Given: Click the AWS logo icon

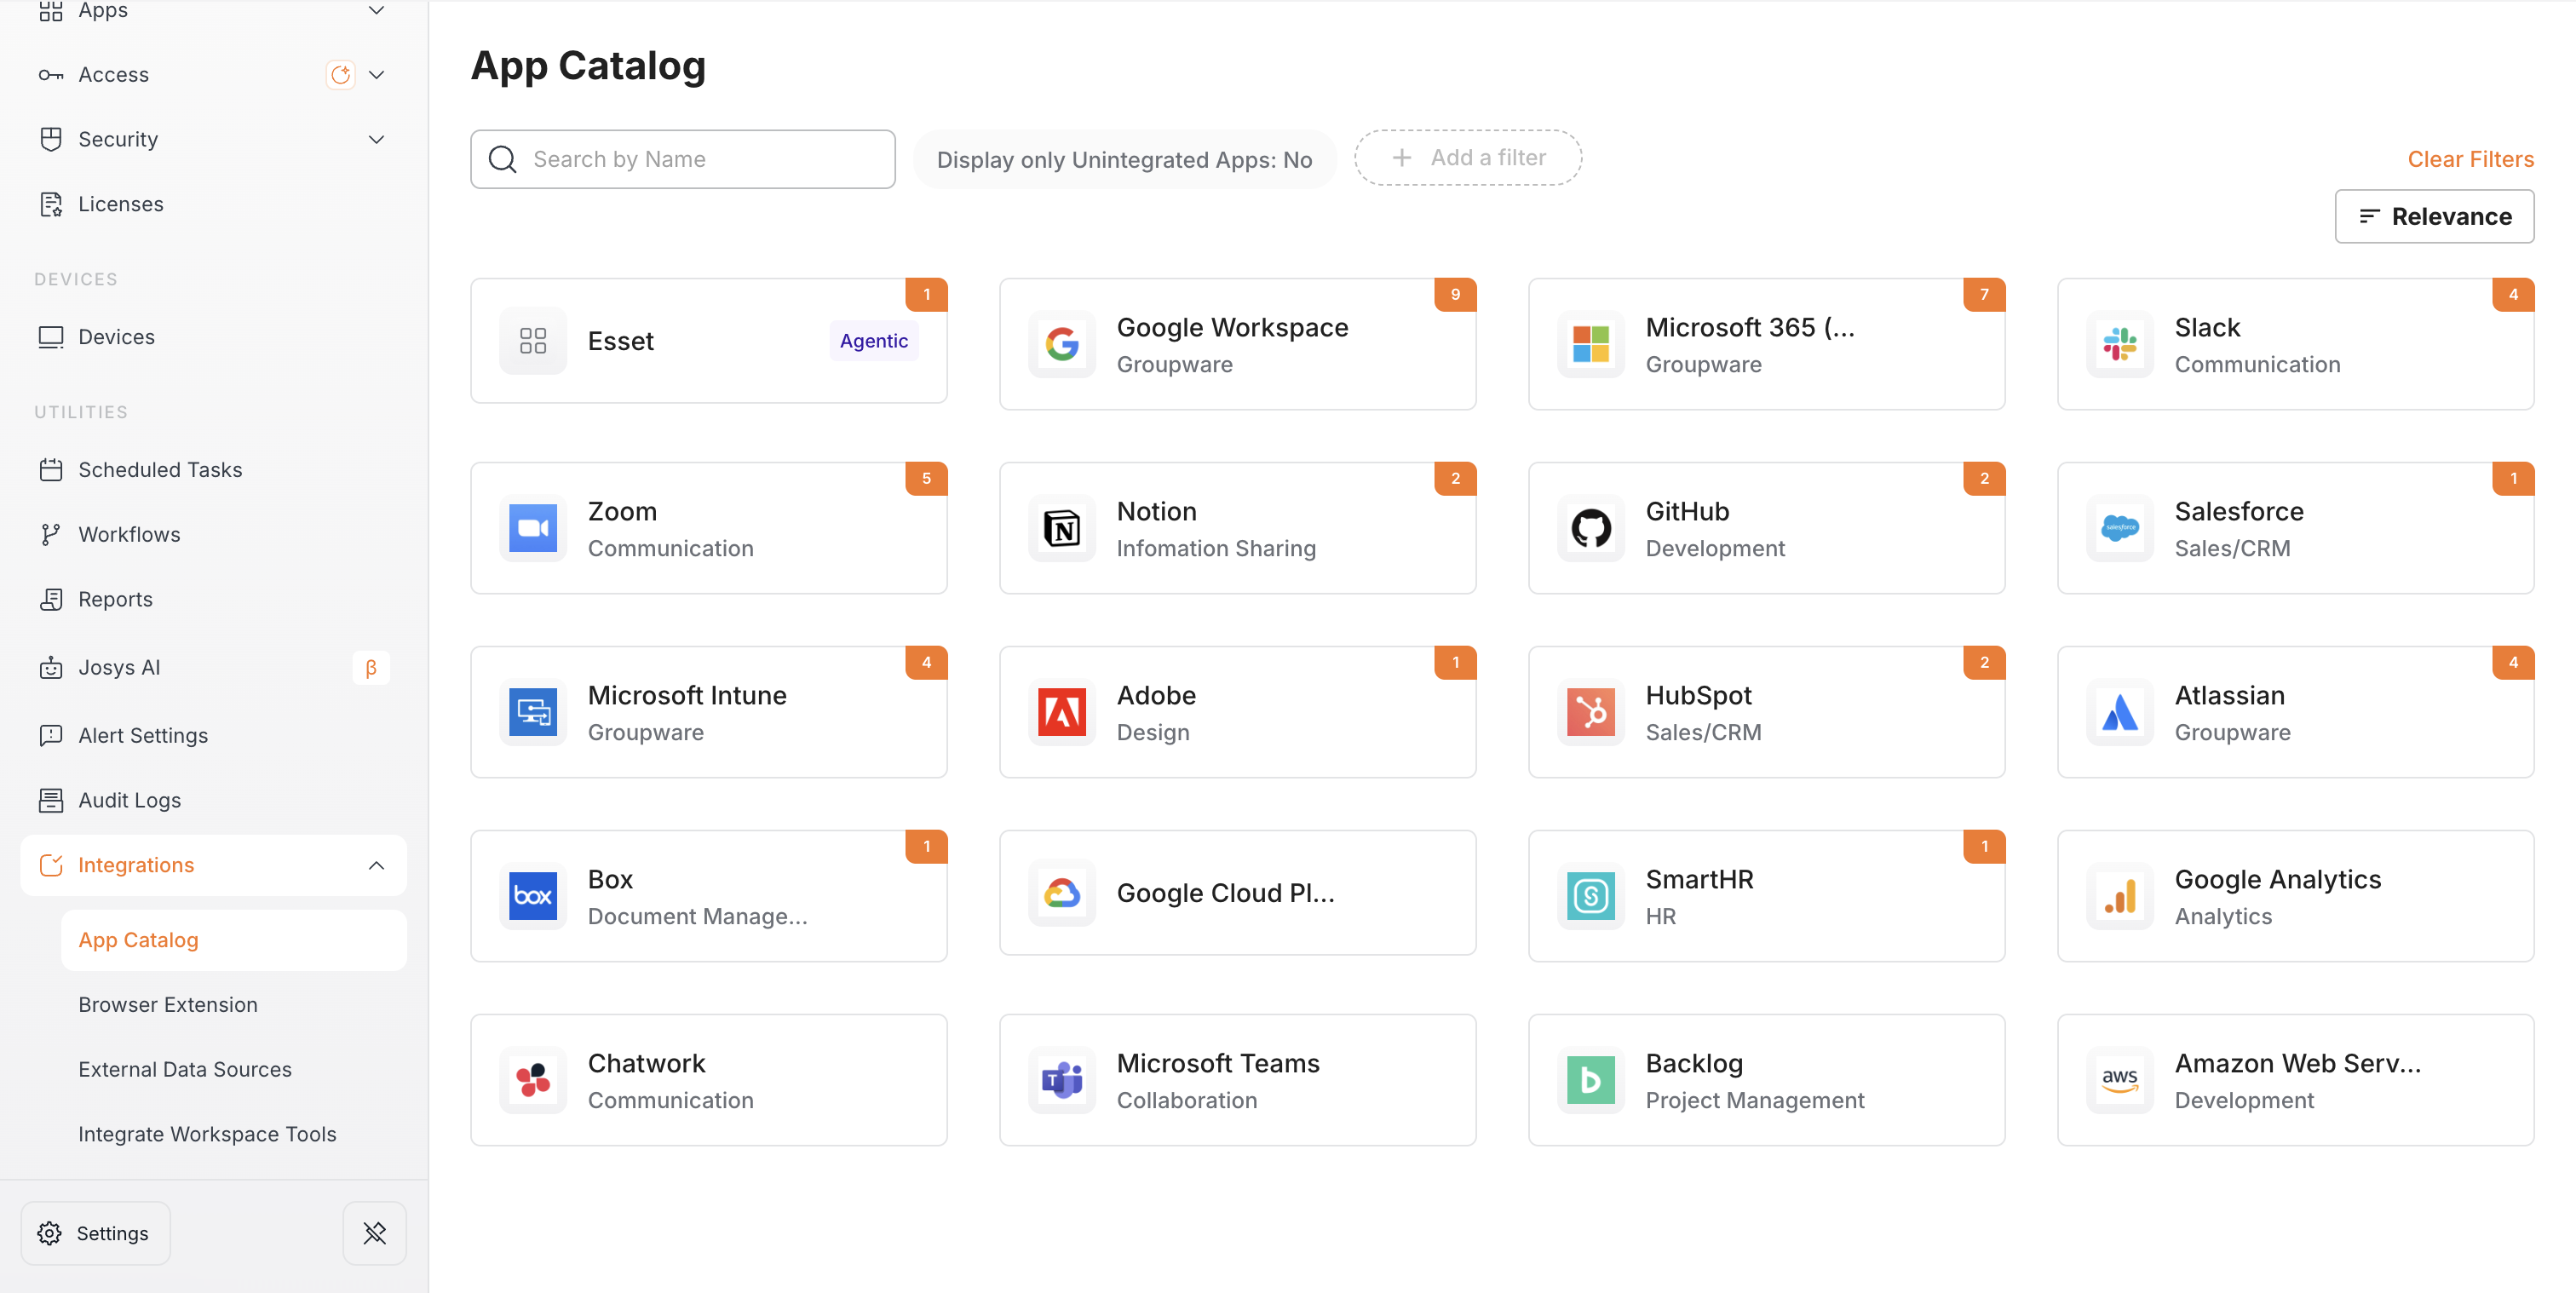Looking at the screenshot, I should click(2120, 1080).
